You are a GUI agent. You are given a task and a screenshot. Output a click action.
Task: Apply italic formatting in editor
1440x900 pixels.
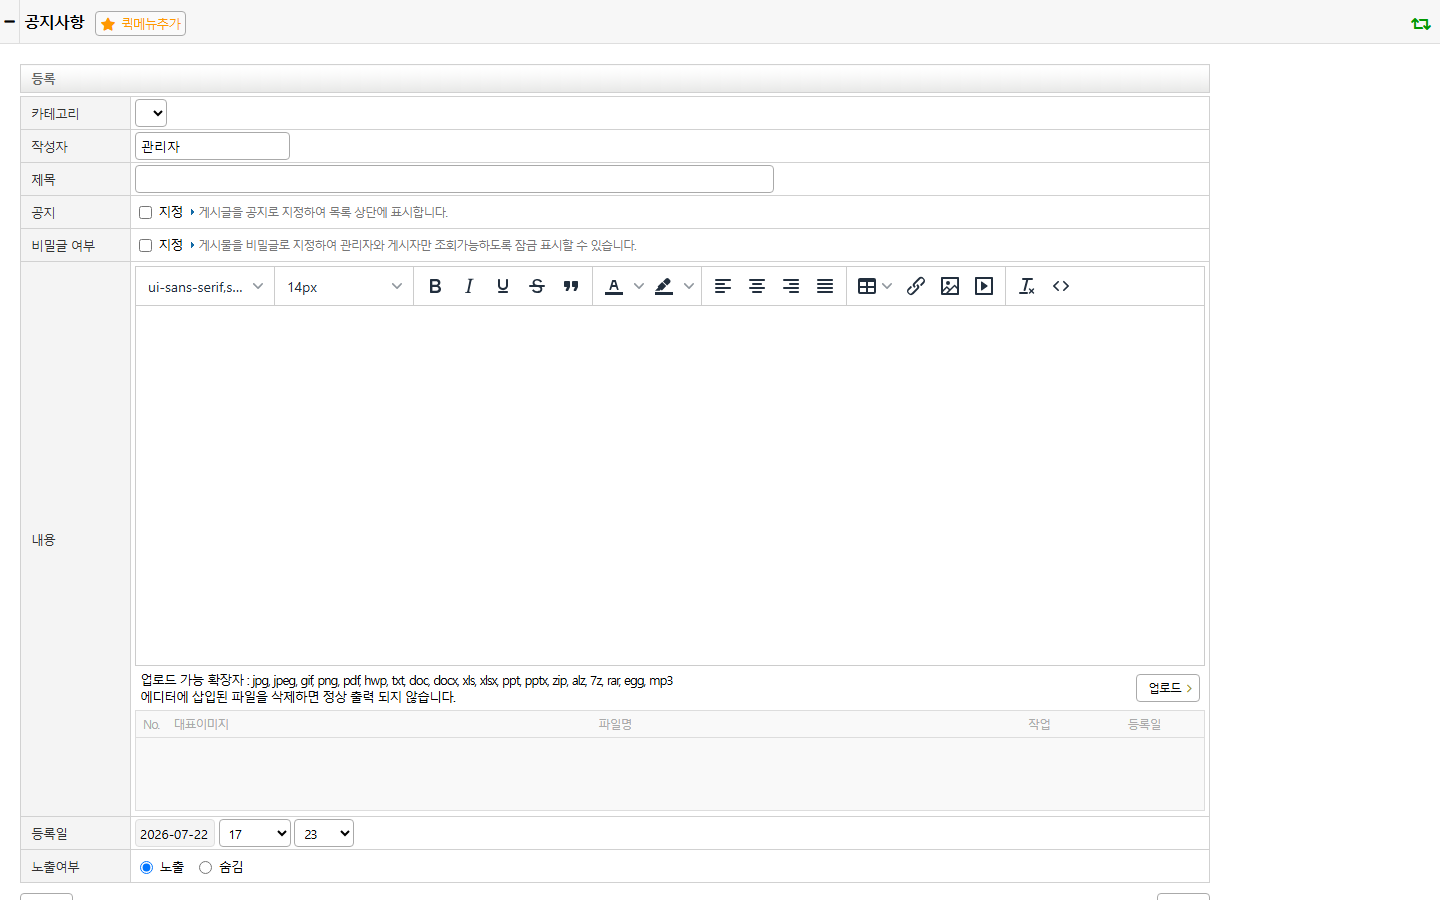(469, 286)
